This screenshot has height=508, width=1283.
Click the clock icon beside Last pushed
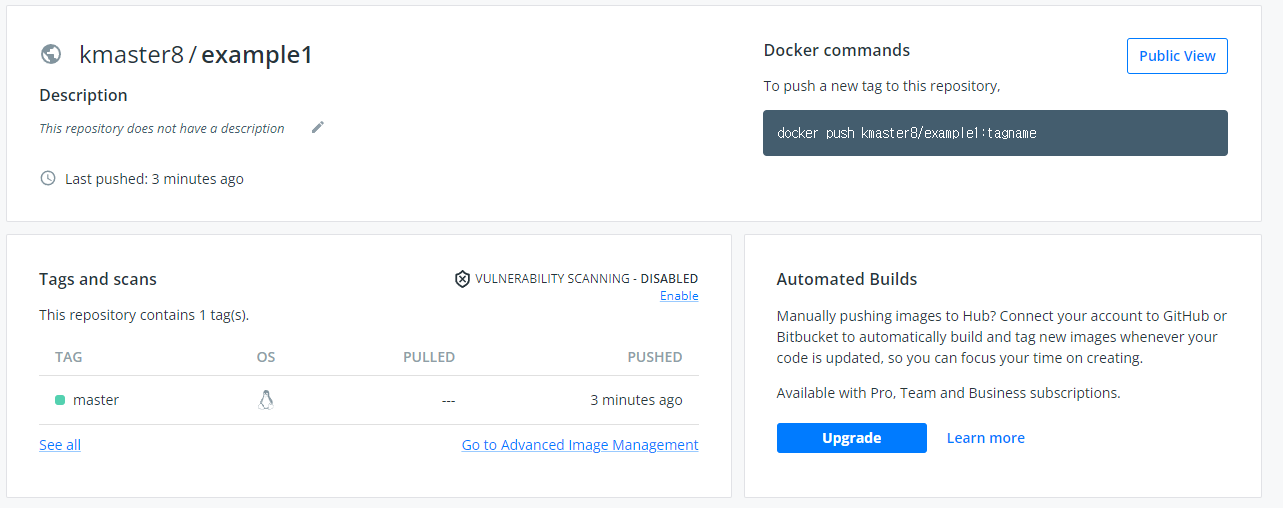pos(48,178)
